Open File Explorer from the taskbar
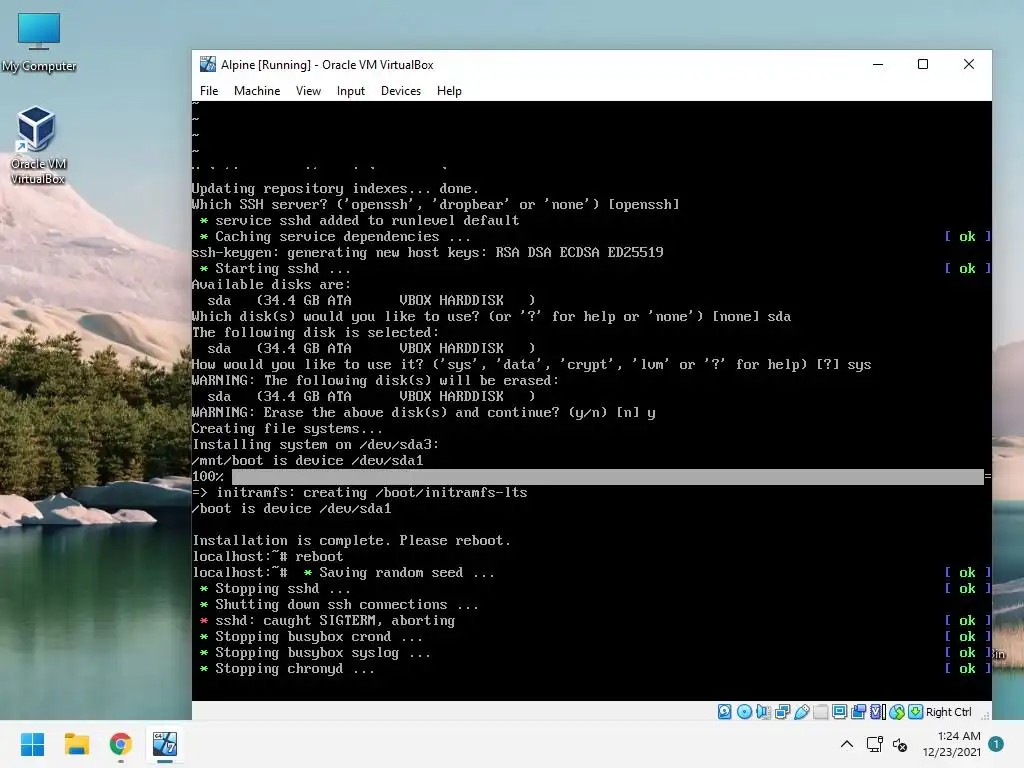This screenshot has width=1024, height=768. click(76, 744)
